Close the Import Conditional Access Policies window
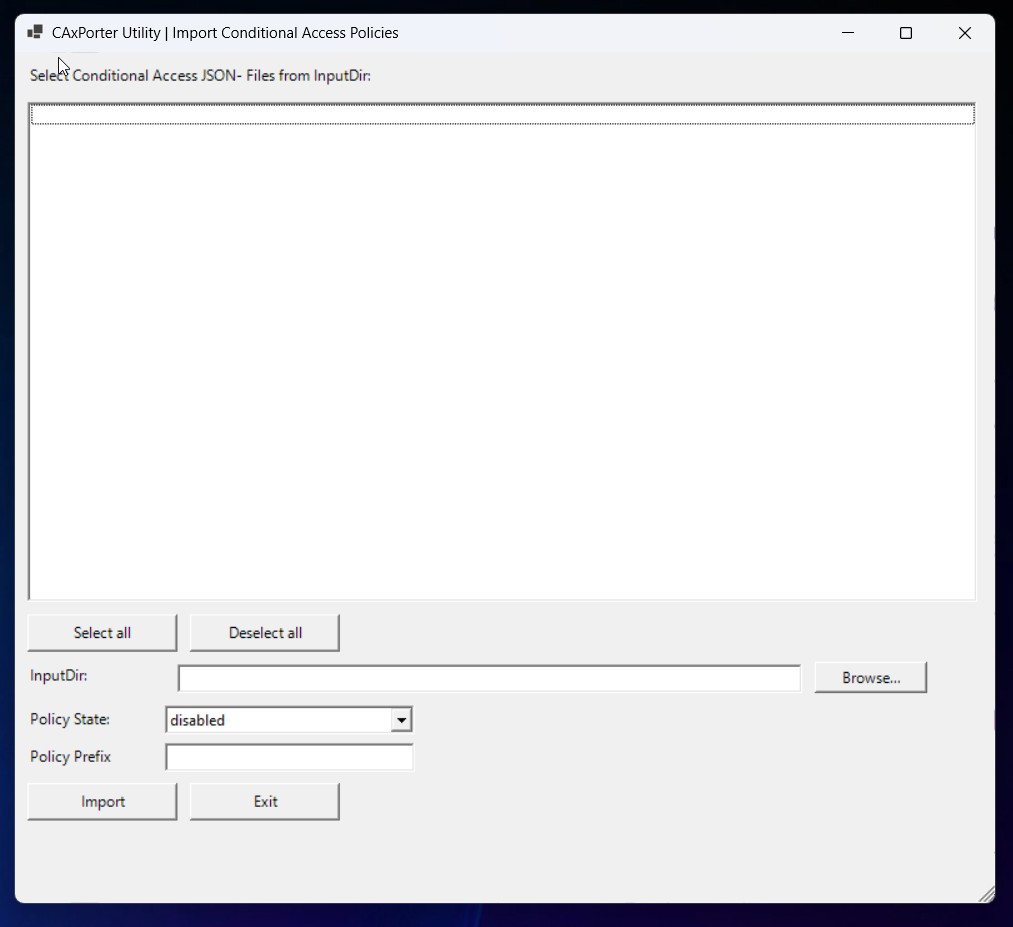The height and width of the screenshot is (927, 1013). point(964,33)
